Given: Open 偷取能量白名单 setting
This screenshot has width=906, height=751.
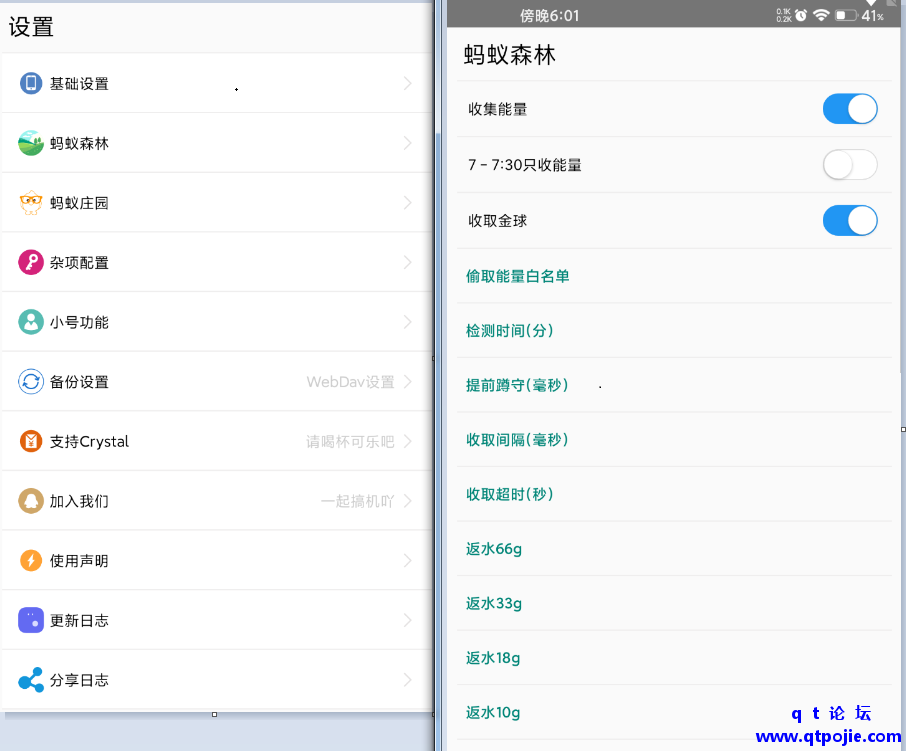Looking at the screenshot, I should pos(517,276).
